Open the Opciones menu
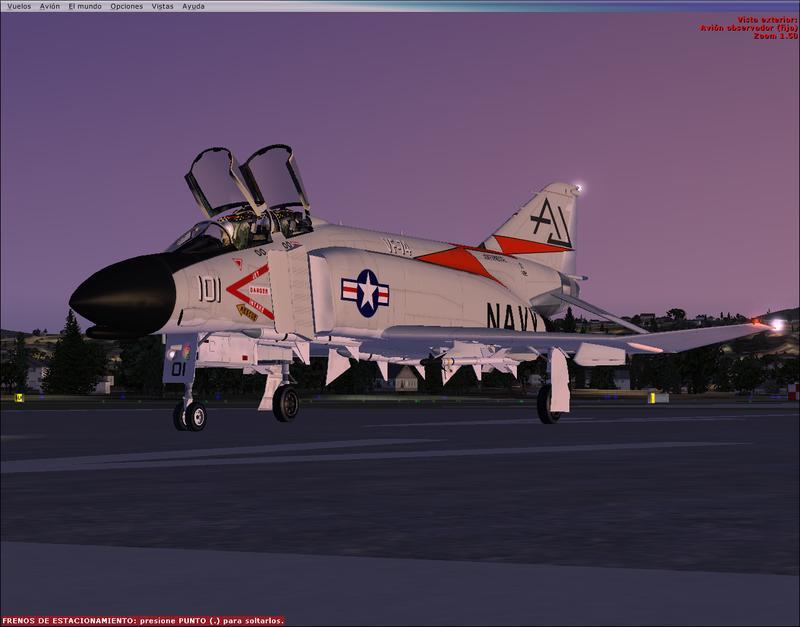 pyautogui.click(x=127, y=7)
